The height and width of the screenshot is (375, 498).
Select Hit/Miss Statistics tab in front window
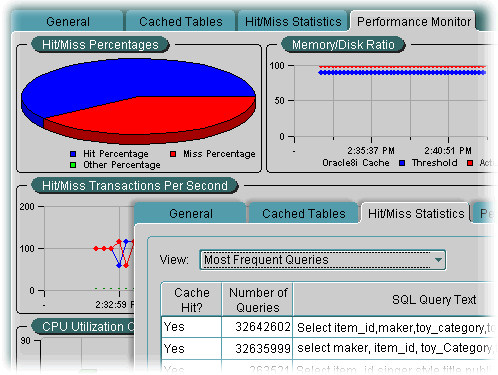(416, 213)
